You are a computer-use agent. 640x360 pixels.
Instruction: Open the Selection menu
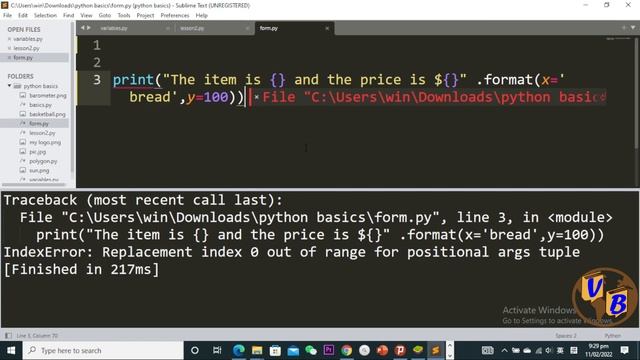coord(45,15)
